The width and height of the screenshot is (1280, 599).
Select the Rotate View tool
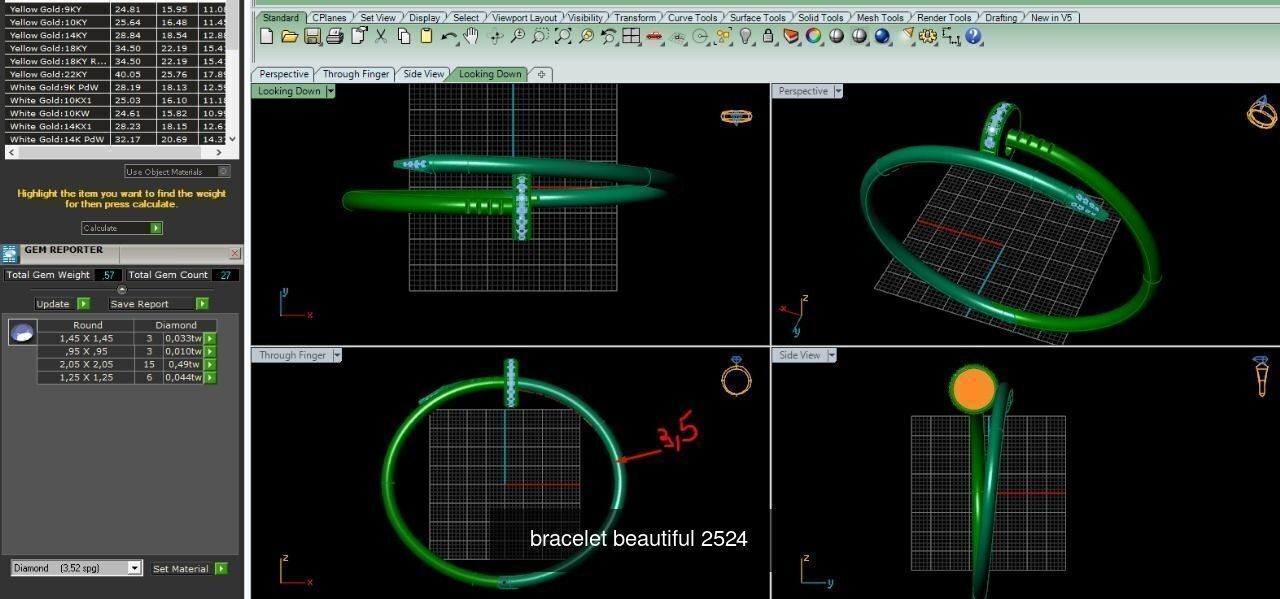point(494,36)
